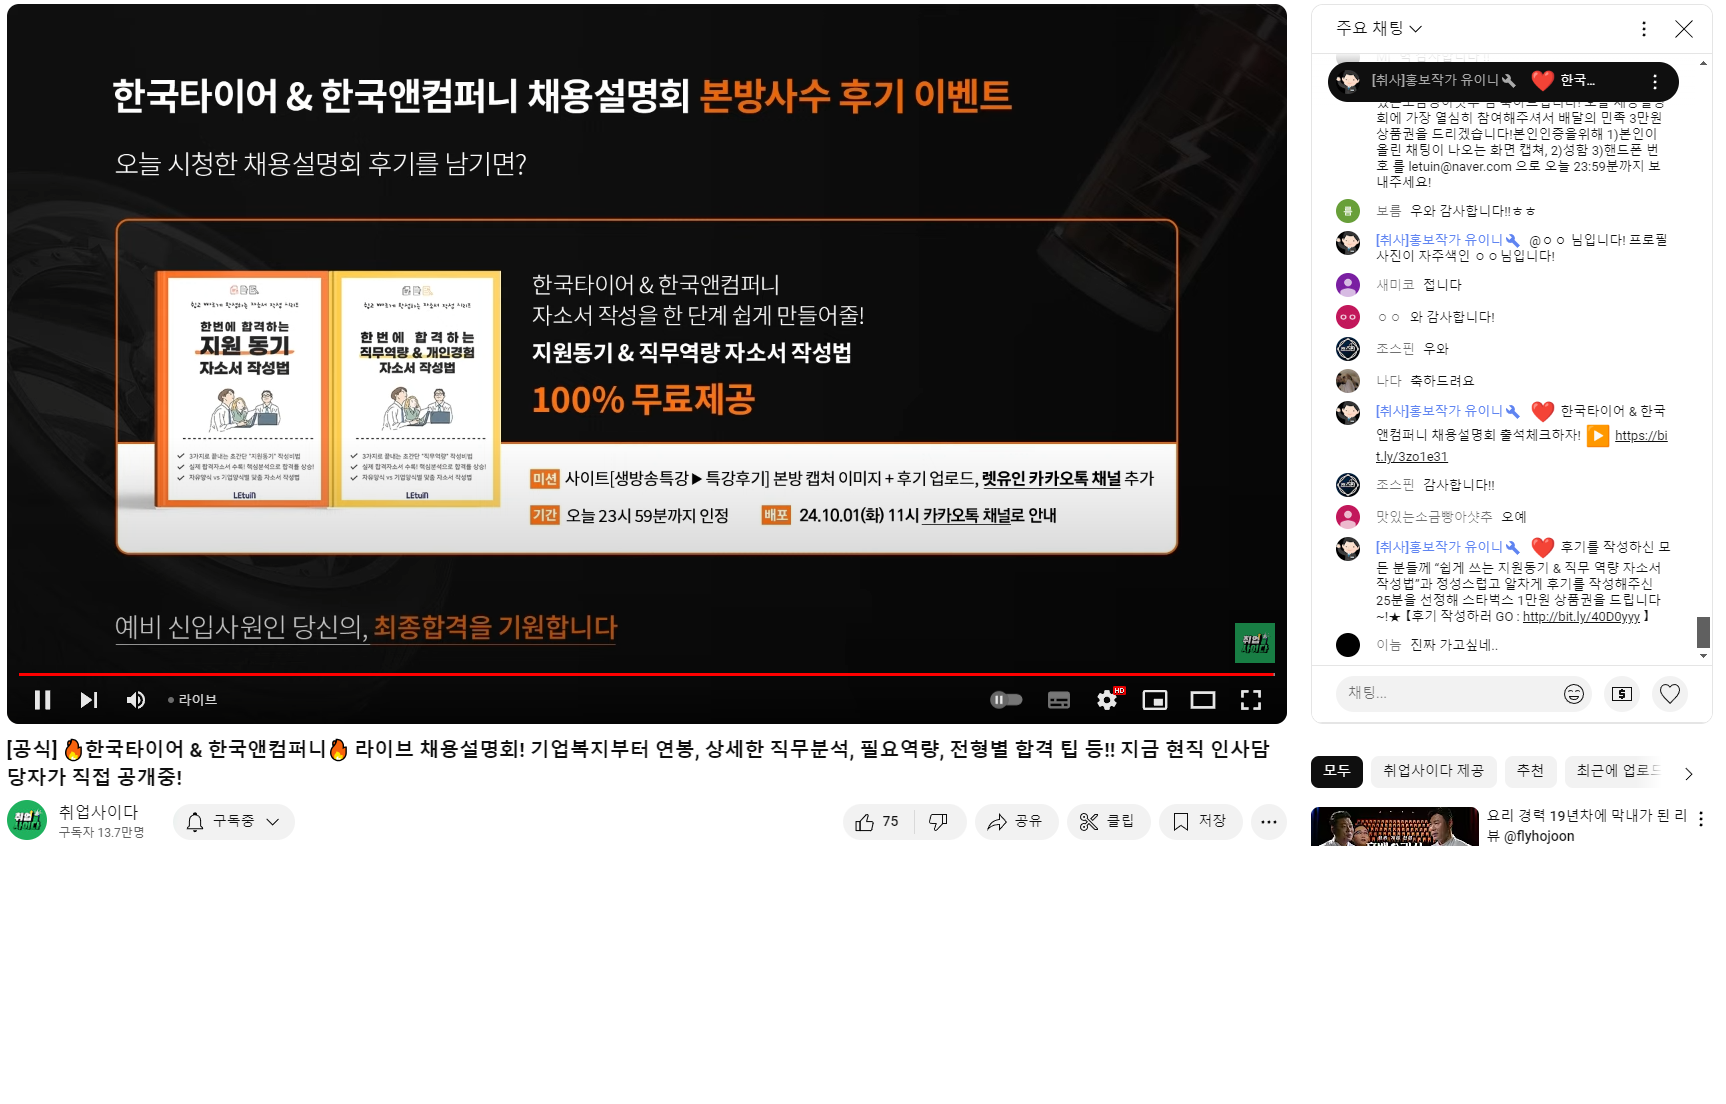Open the bit.ly/40D0yyy link in chat
Image resolution: width=1726 pixels, height=1104 pixels.
(1581, 617)
